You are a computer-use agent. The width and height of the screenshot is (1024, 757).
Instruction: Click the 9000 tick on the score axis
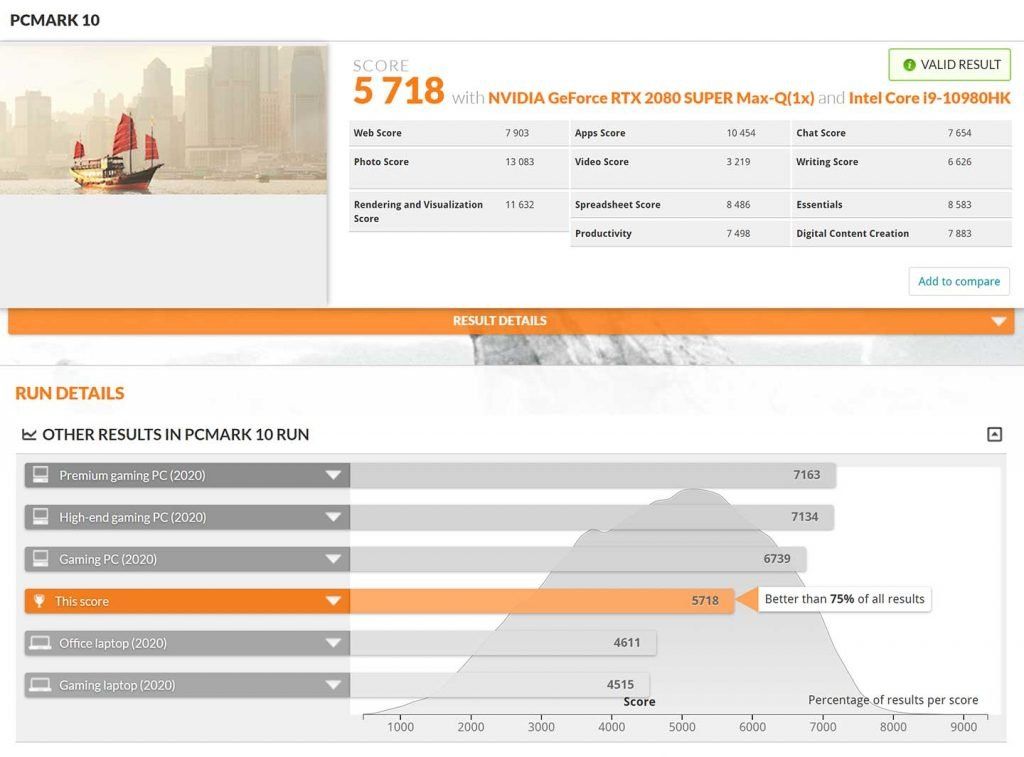coord(963,727)
